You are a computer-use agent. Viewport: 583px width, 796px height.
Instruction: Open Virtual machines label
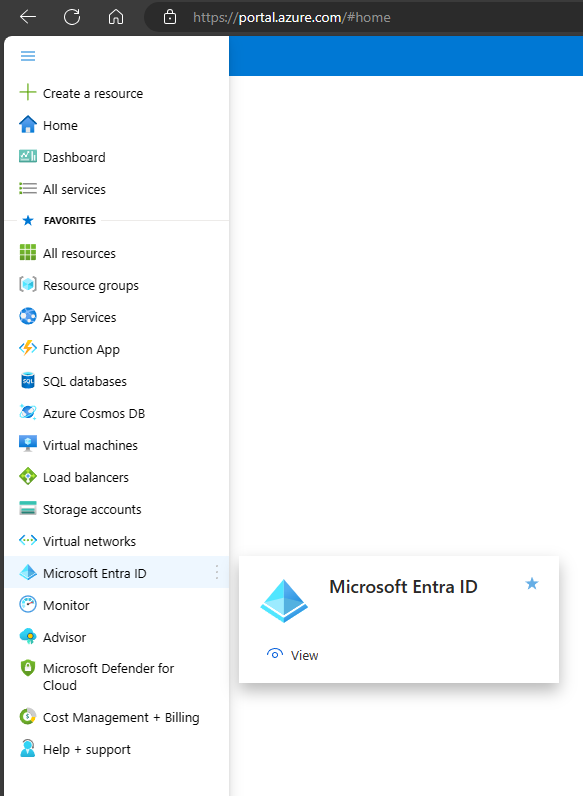[90, 445]
